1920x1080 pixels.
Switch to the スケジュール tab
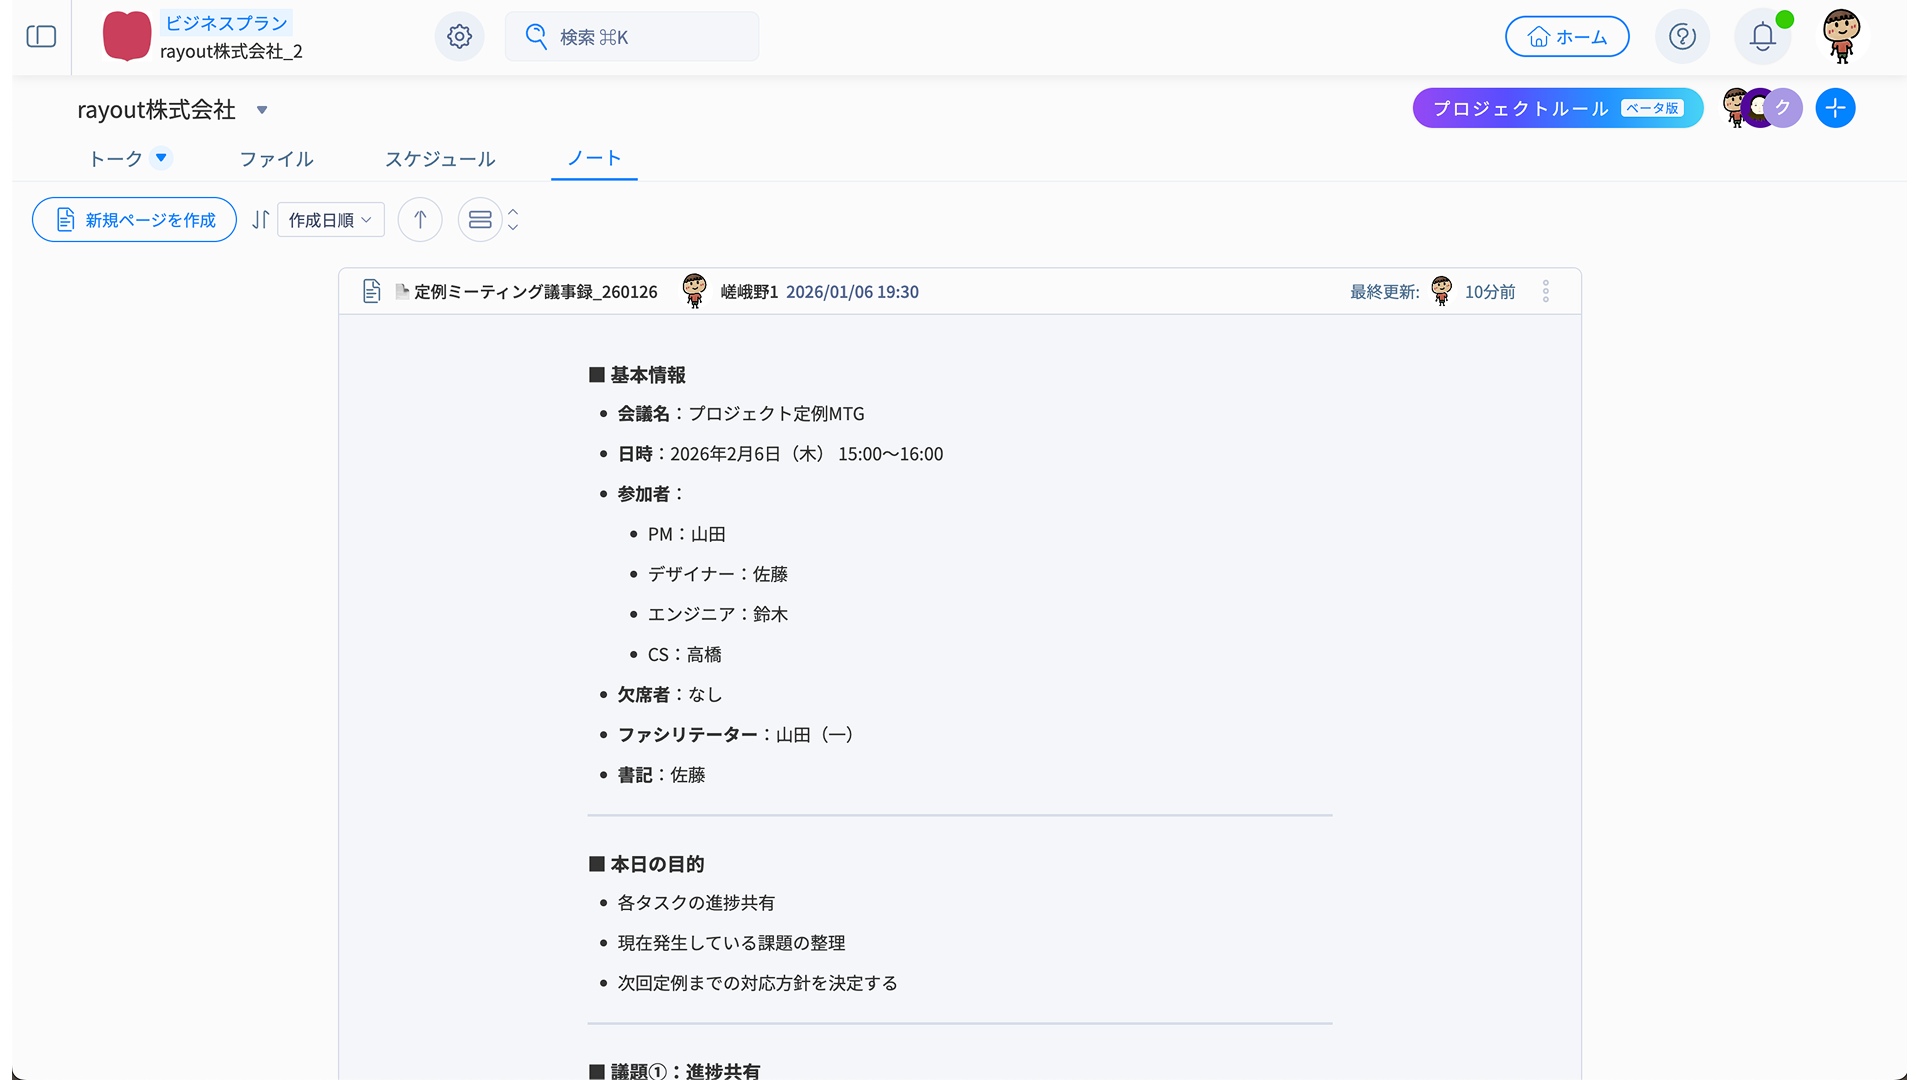tap(440, 159)
